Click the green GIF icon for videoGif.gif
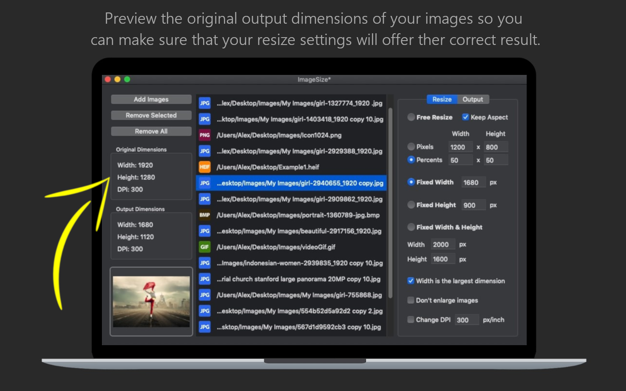626x391 pixels. coord(204,247)
